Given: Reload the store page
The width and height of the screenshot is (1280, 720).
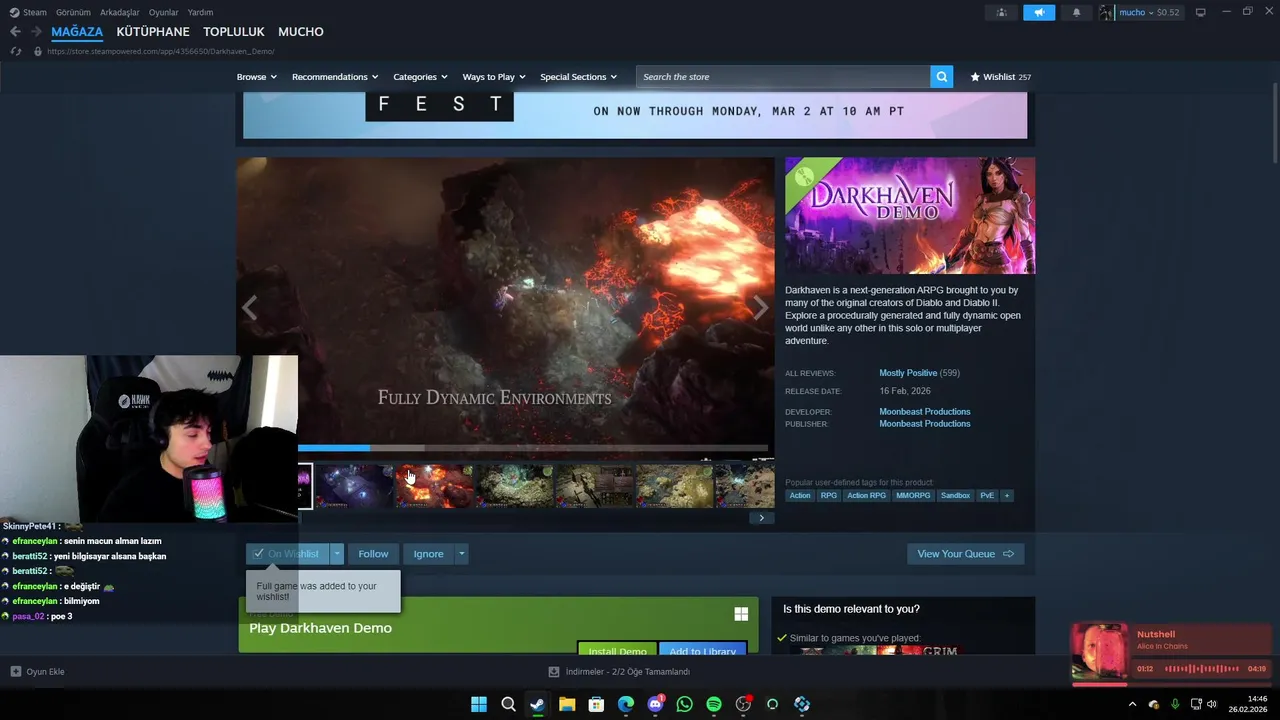Looking at the screenshot, I should tap(15, 51).
